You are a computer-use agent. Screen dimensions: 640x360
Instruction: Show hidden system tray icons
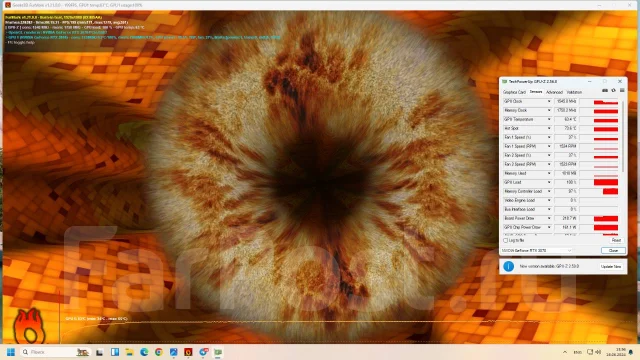(x=565, y=352)
